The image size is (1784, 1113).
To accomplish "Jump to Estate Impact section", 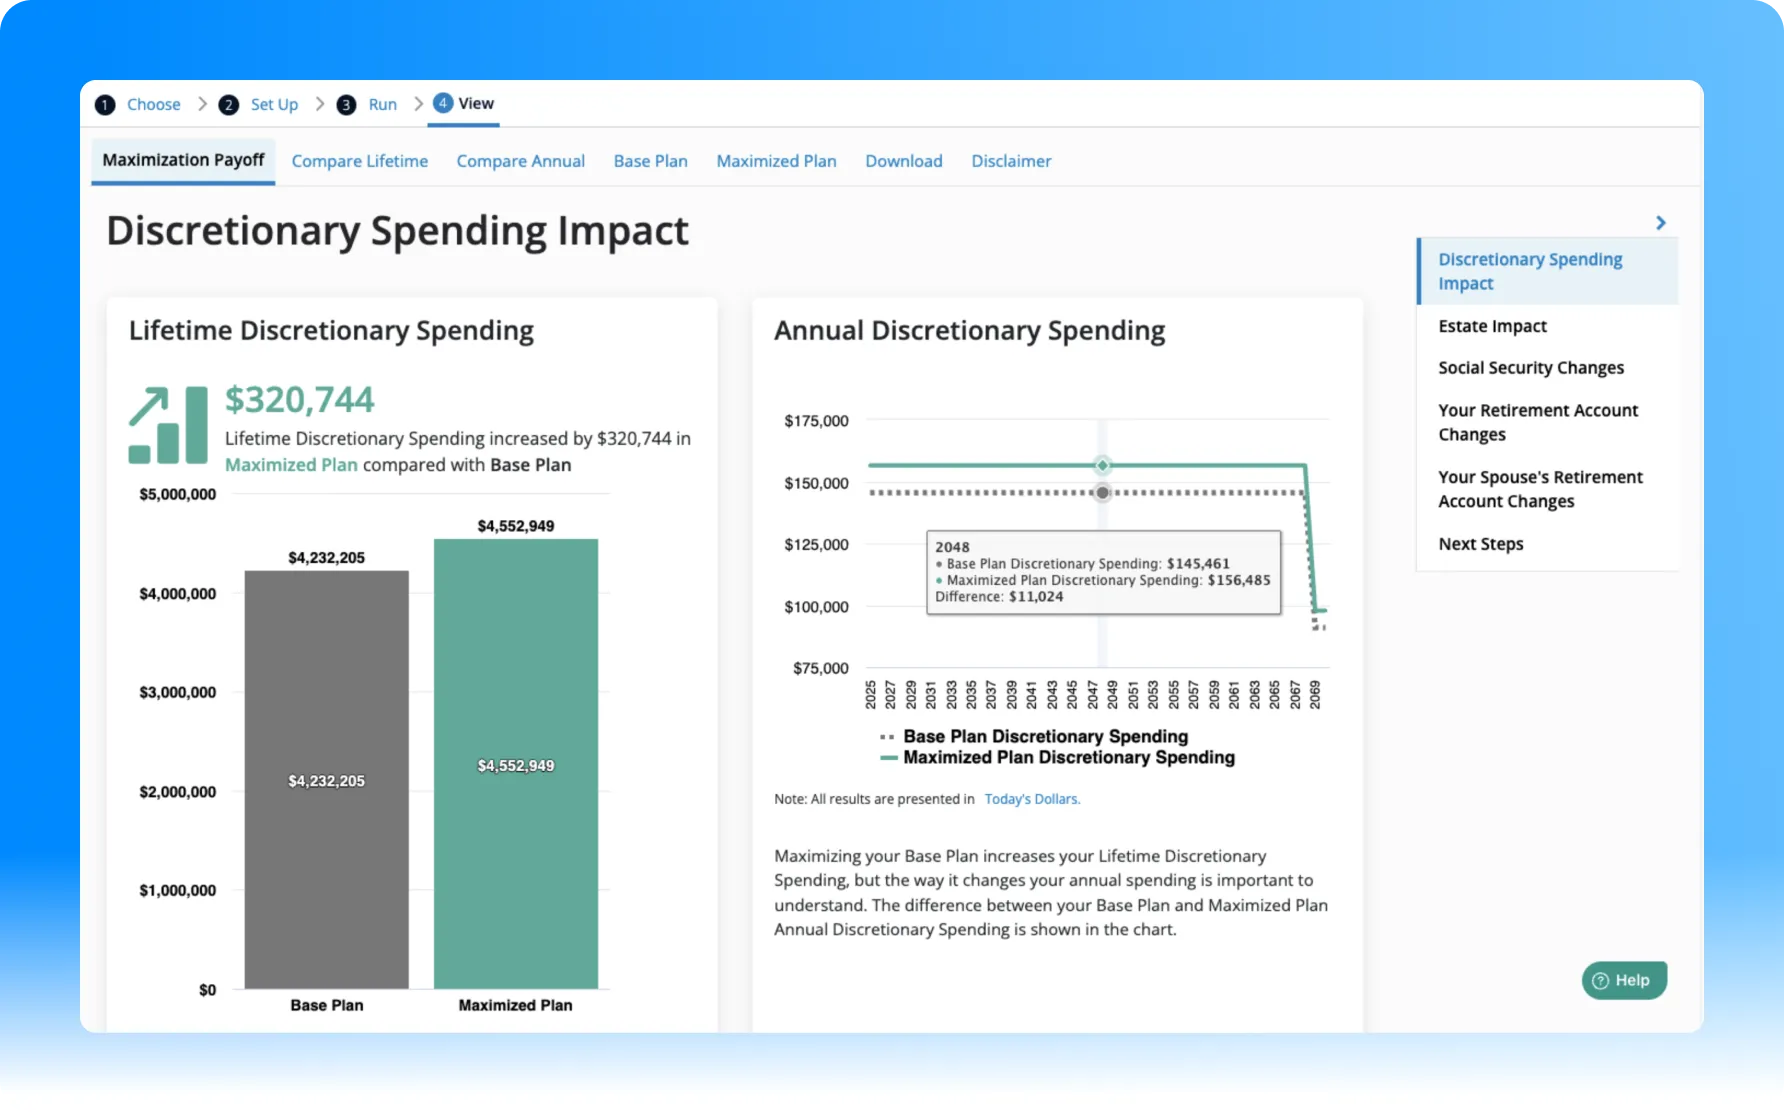I will tap(1492, 326).
